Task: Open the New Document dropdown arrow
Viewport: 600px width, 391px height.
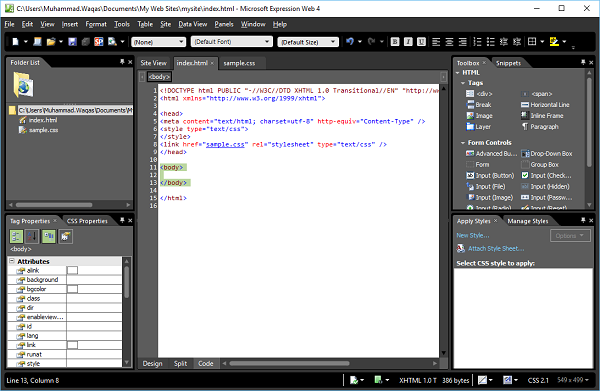Action: [26, 42]
